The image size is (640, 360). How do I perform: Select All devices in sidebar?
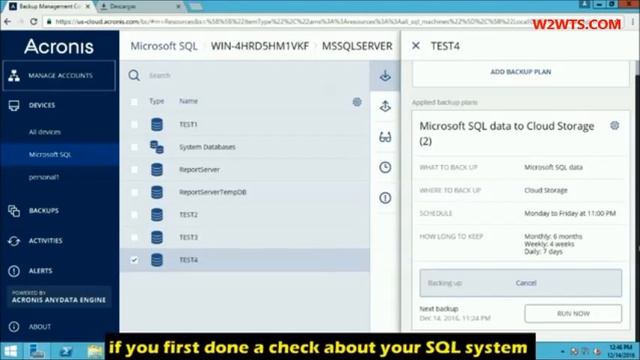[x=44, y=132]
